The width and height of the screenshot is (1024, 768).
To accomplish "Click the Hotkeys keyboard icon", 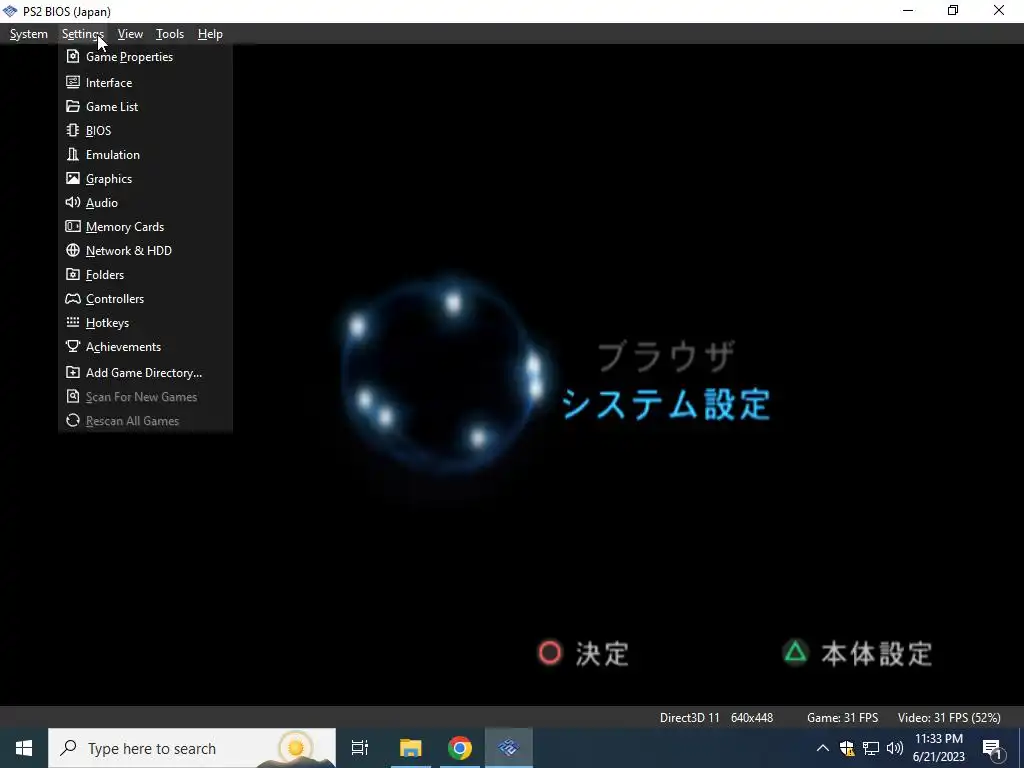I will (73, 323).
